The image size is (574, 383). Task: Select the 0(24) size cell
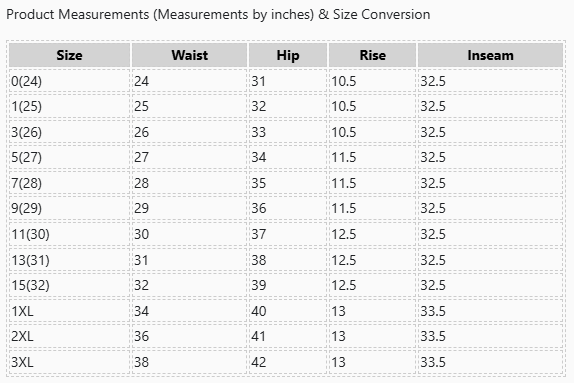70,81
